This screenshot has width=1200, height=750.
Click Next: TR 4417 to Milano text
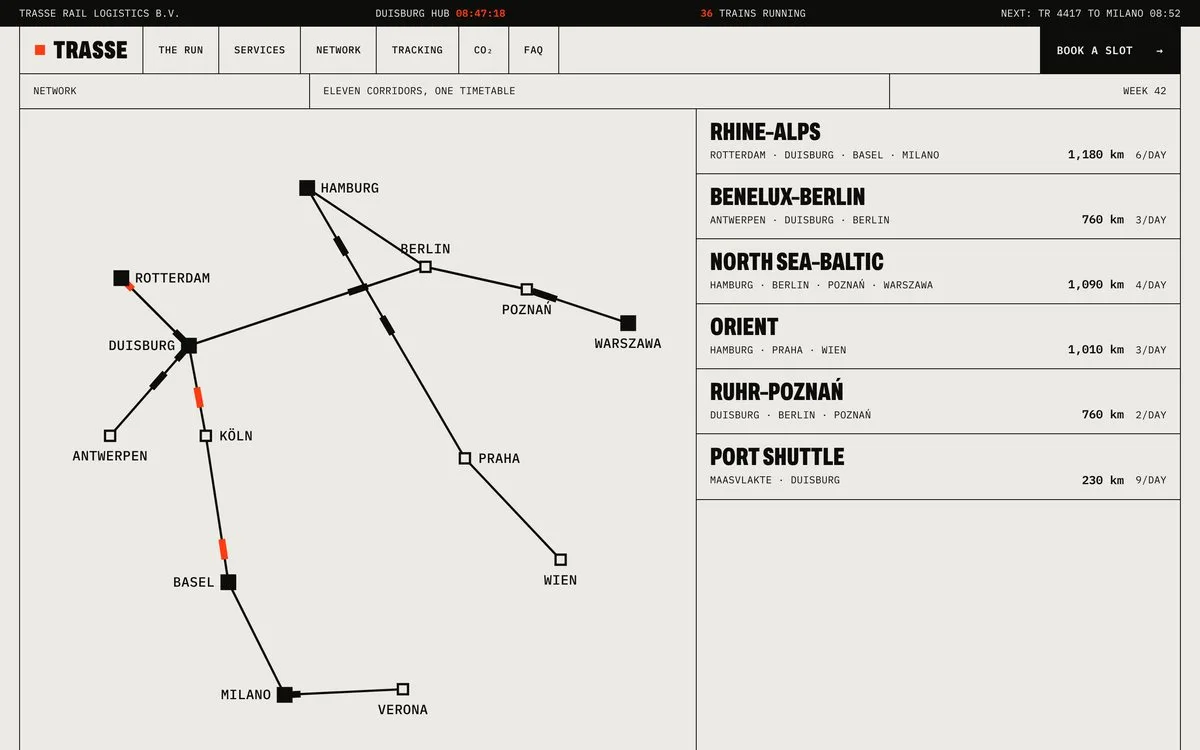tap(1091, 14)
